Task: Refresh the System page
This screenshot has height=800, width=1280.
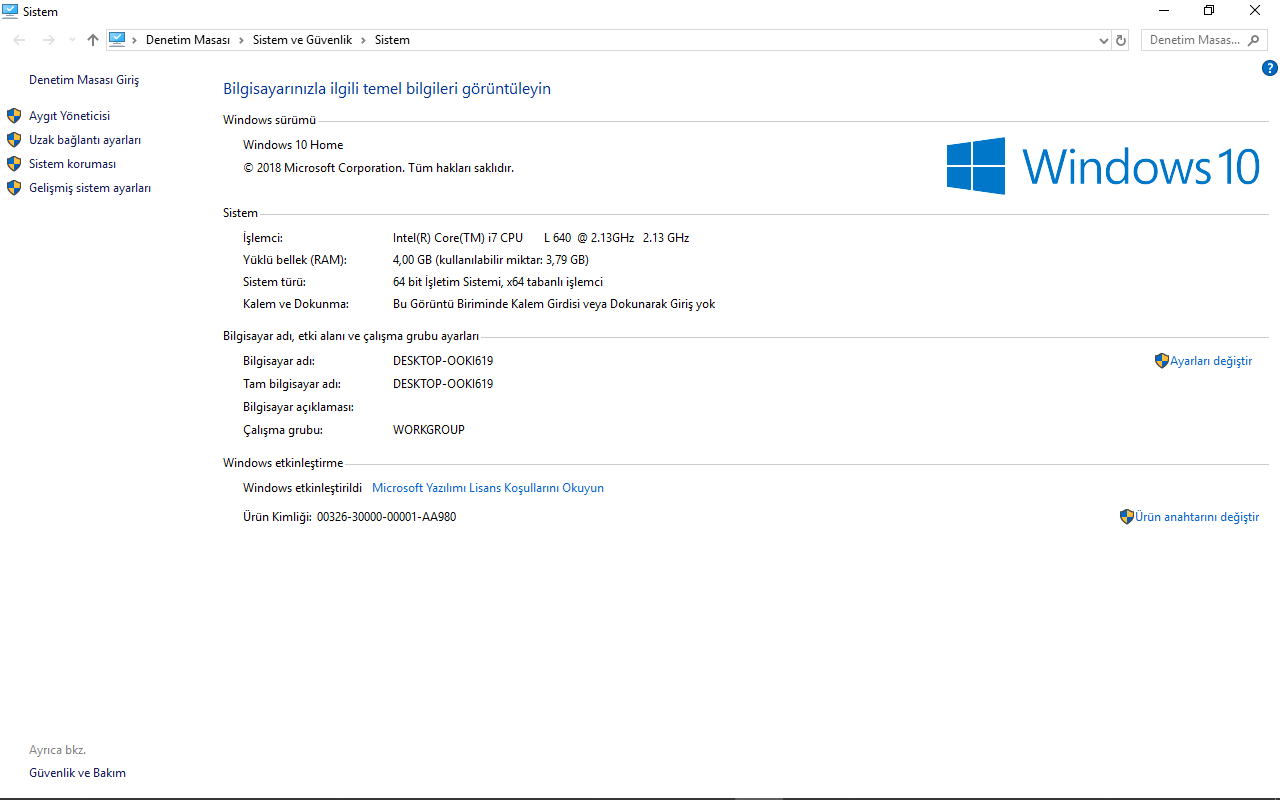Action: coord(1121,40)
